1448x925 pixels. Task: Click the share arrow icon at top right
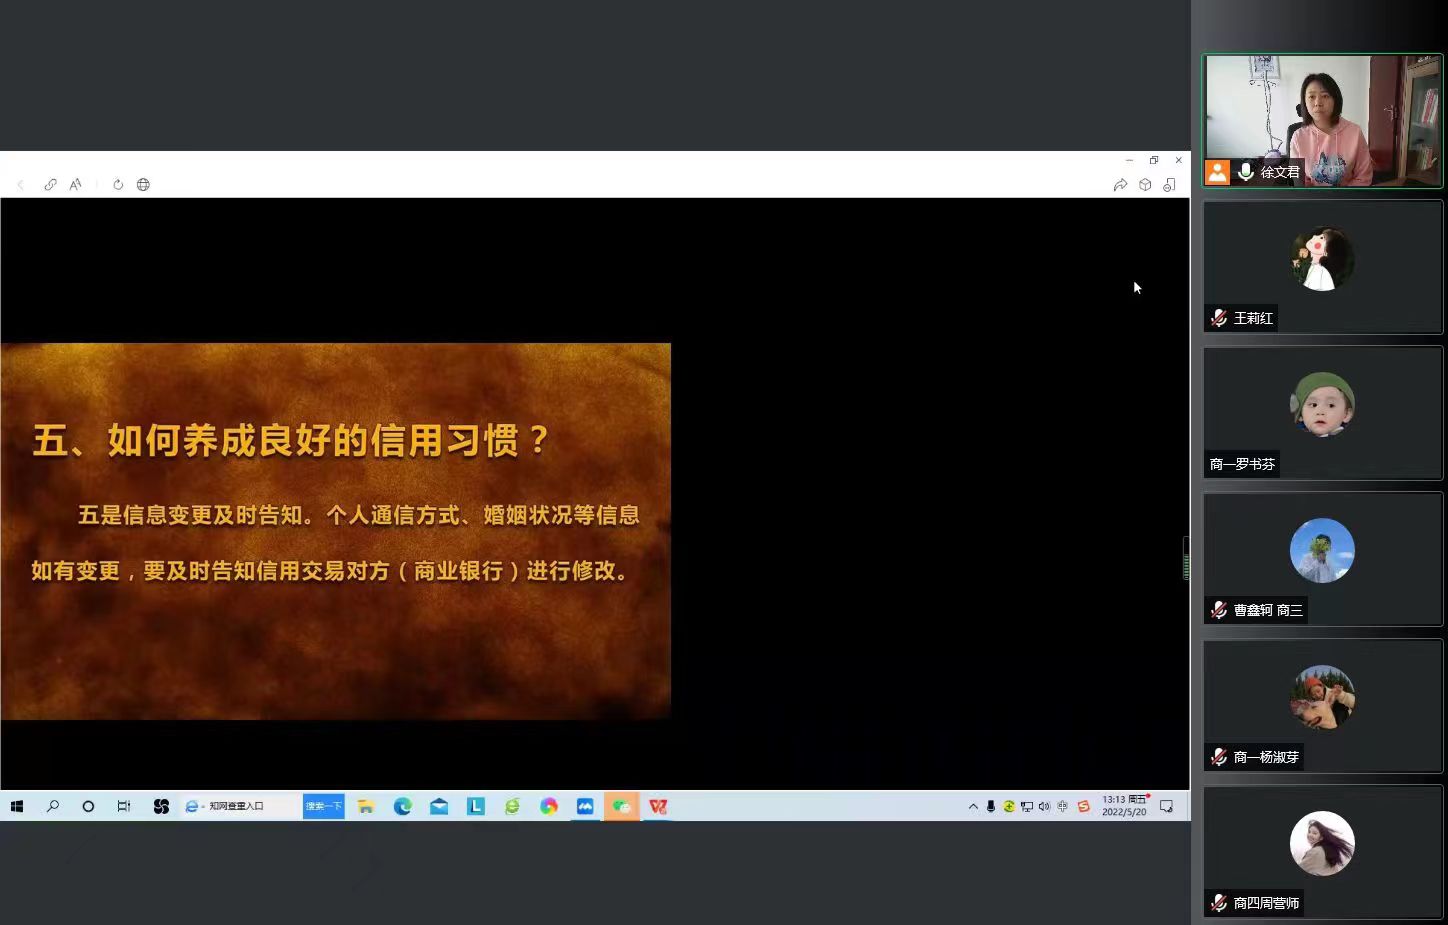point(1120,185)
